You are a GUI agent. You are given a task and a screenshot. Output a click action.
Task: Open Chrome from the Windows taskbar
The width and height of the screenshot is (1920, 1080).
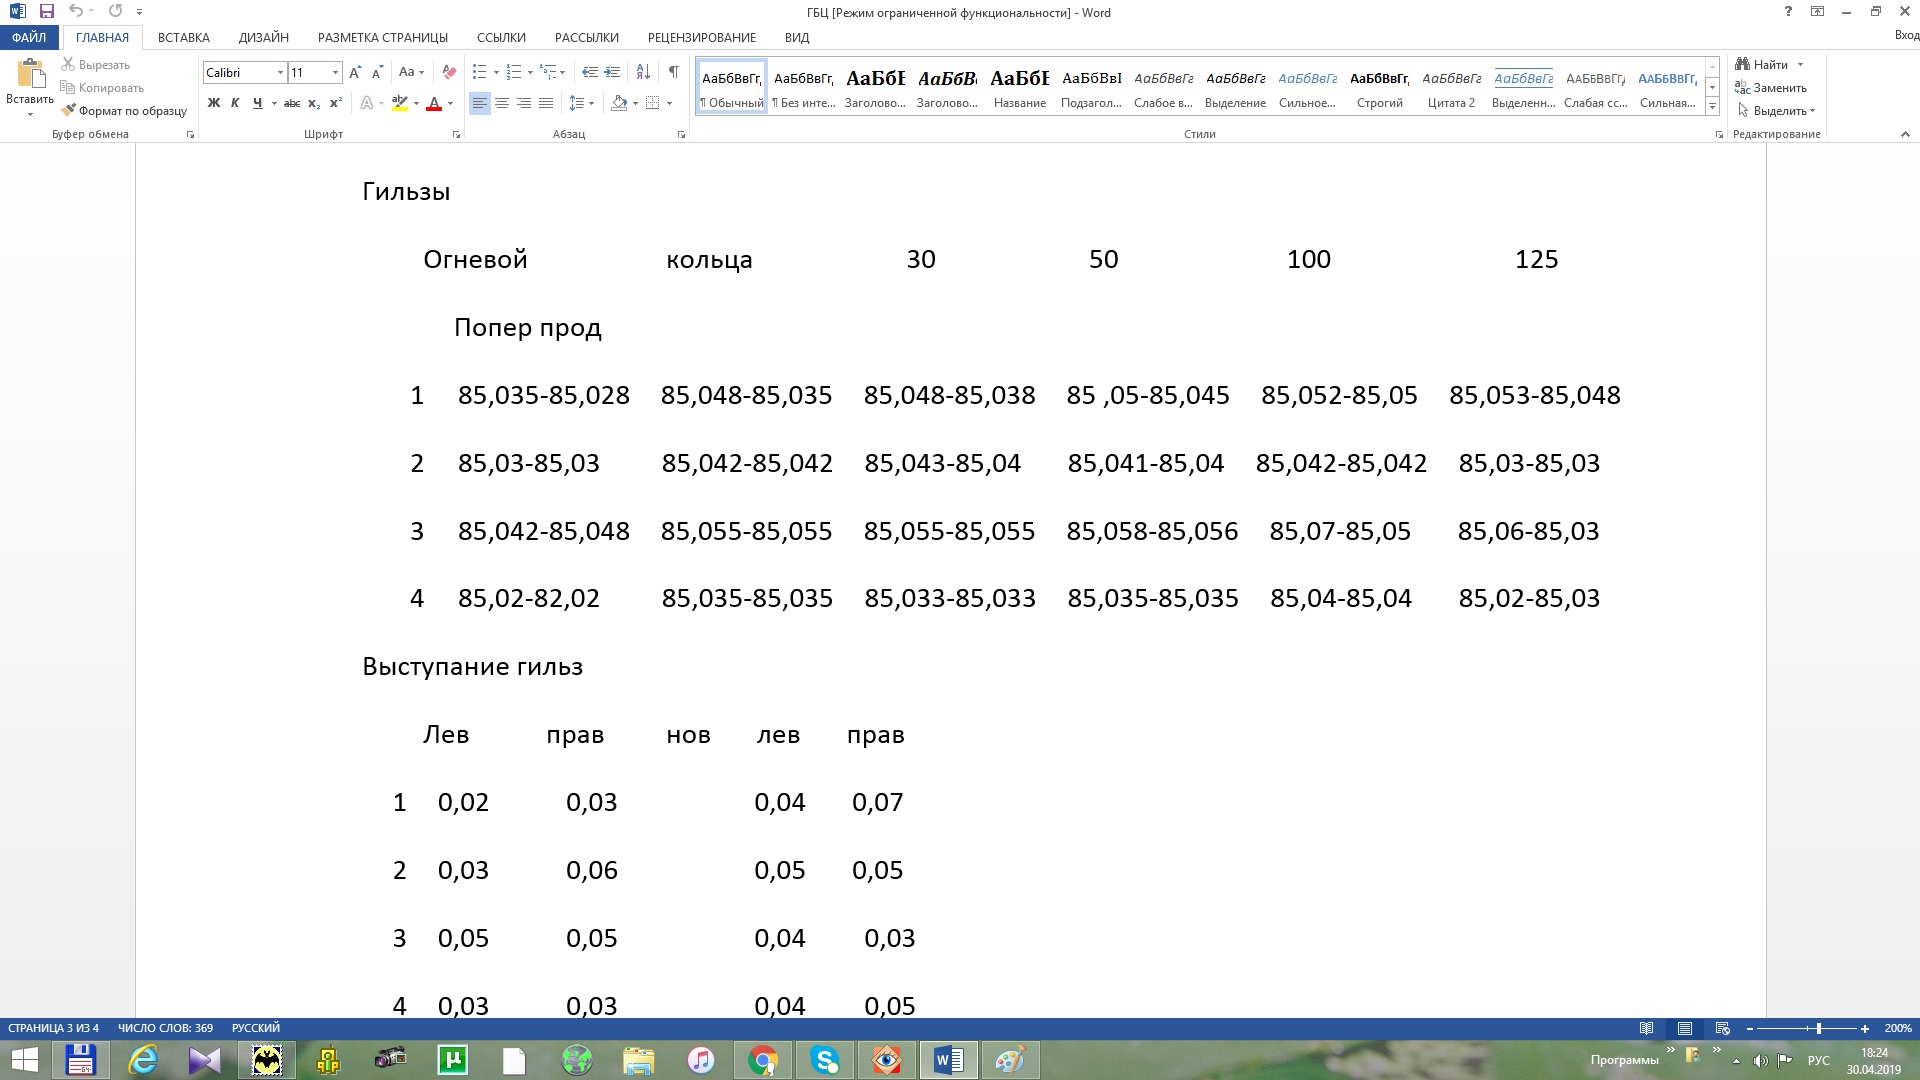pyautogui.click(x=763, y=1060)
